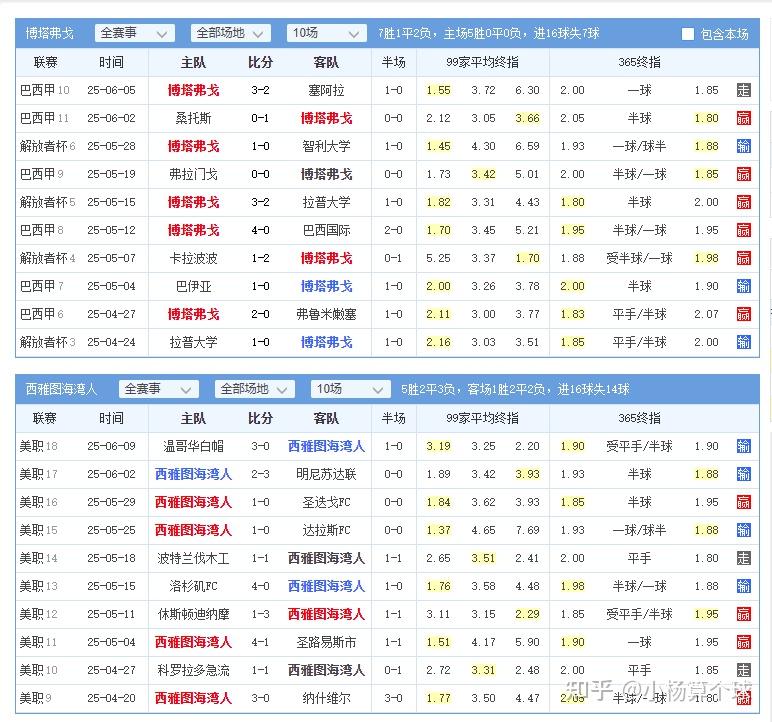Click the 4-1 score against 圣路易斯市

pyautogui.click(x=260, y=642)
